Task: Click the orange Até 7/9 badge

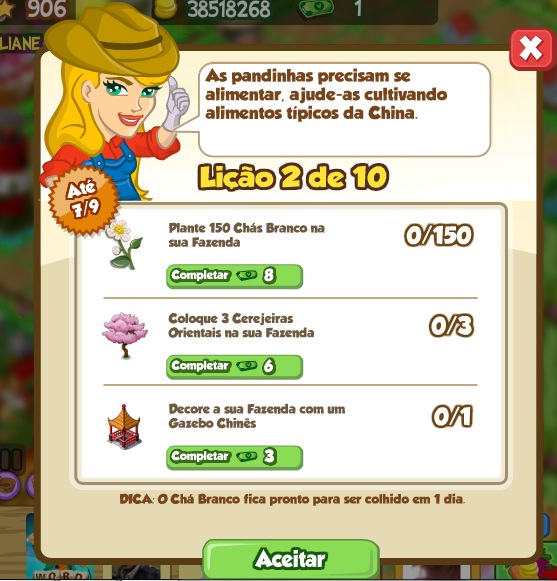Action: click(x=84, y=200)
